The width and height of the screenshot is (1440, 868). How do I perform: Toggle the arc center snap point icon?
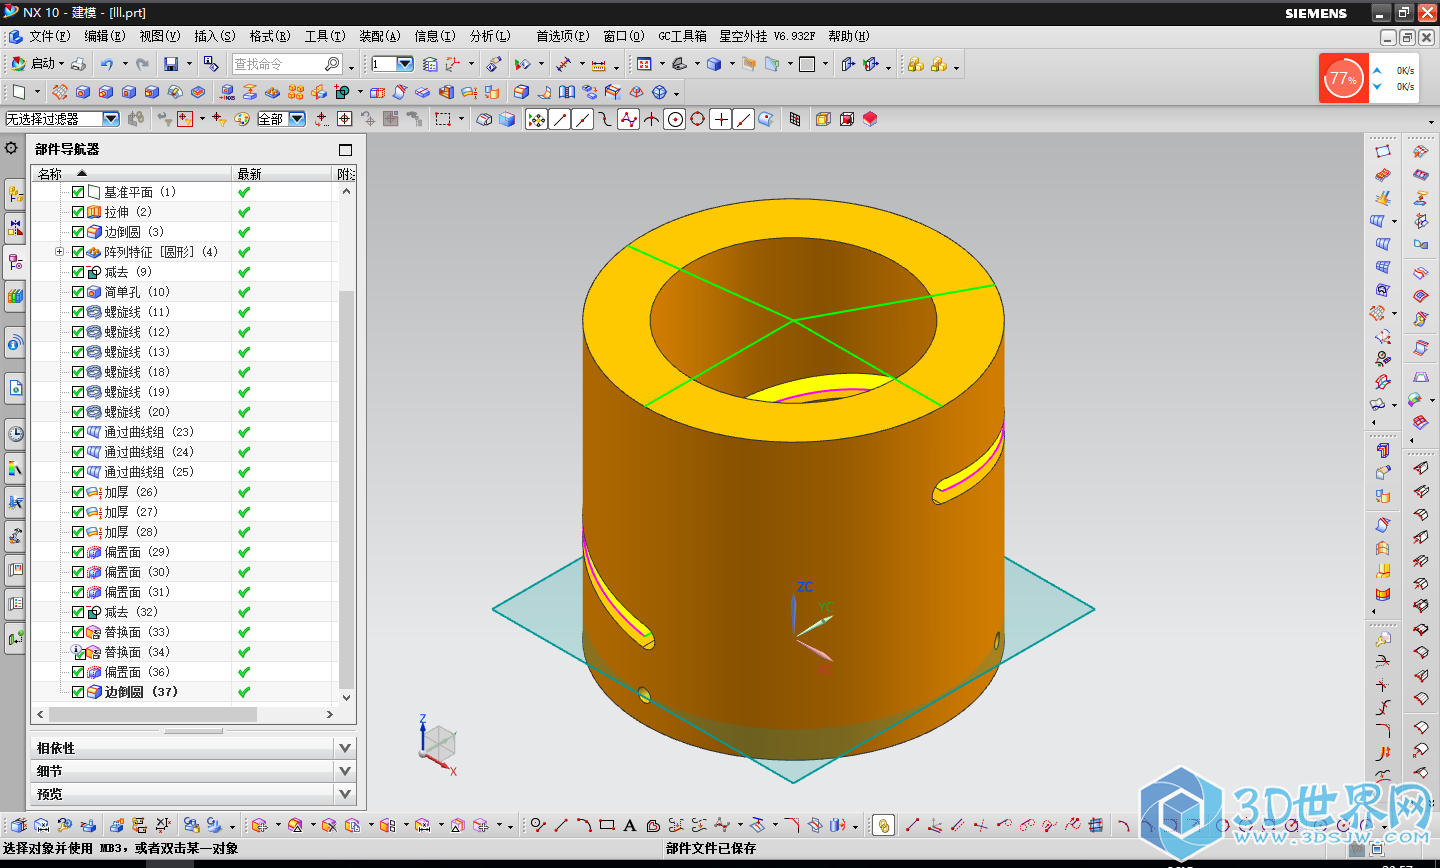[675, 119]
